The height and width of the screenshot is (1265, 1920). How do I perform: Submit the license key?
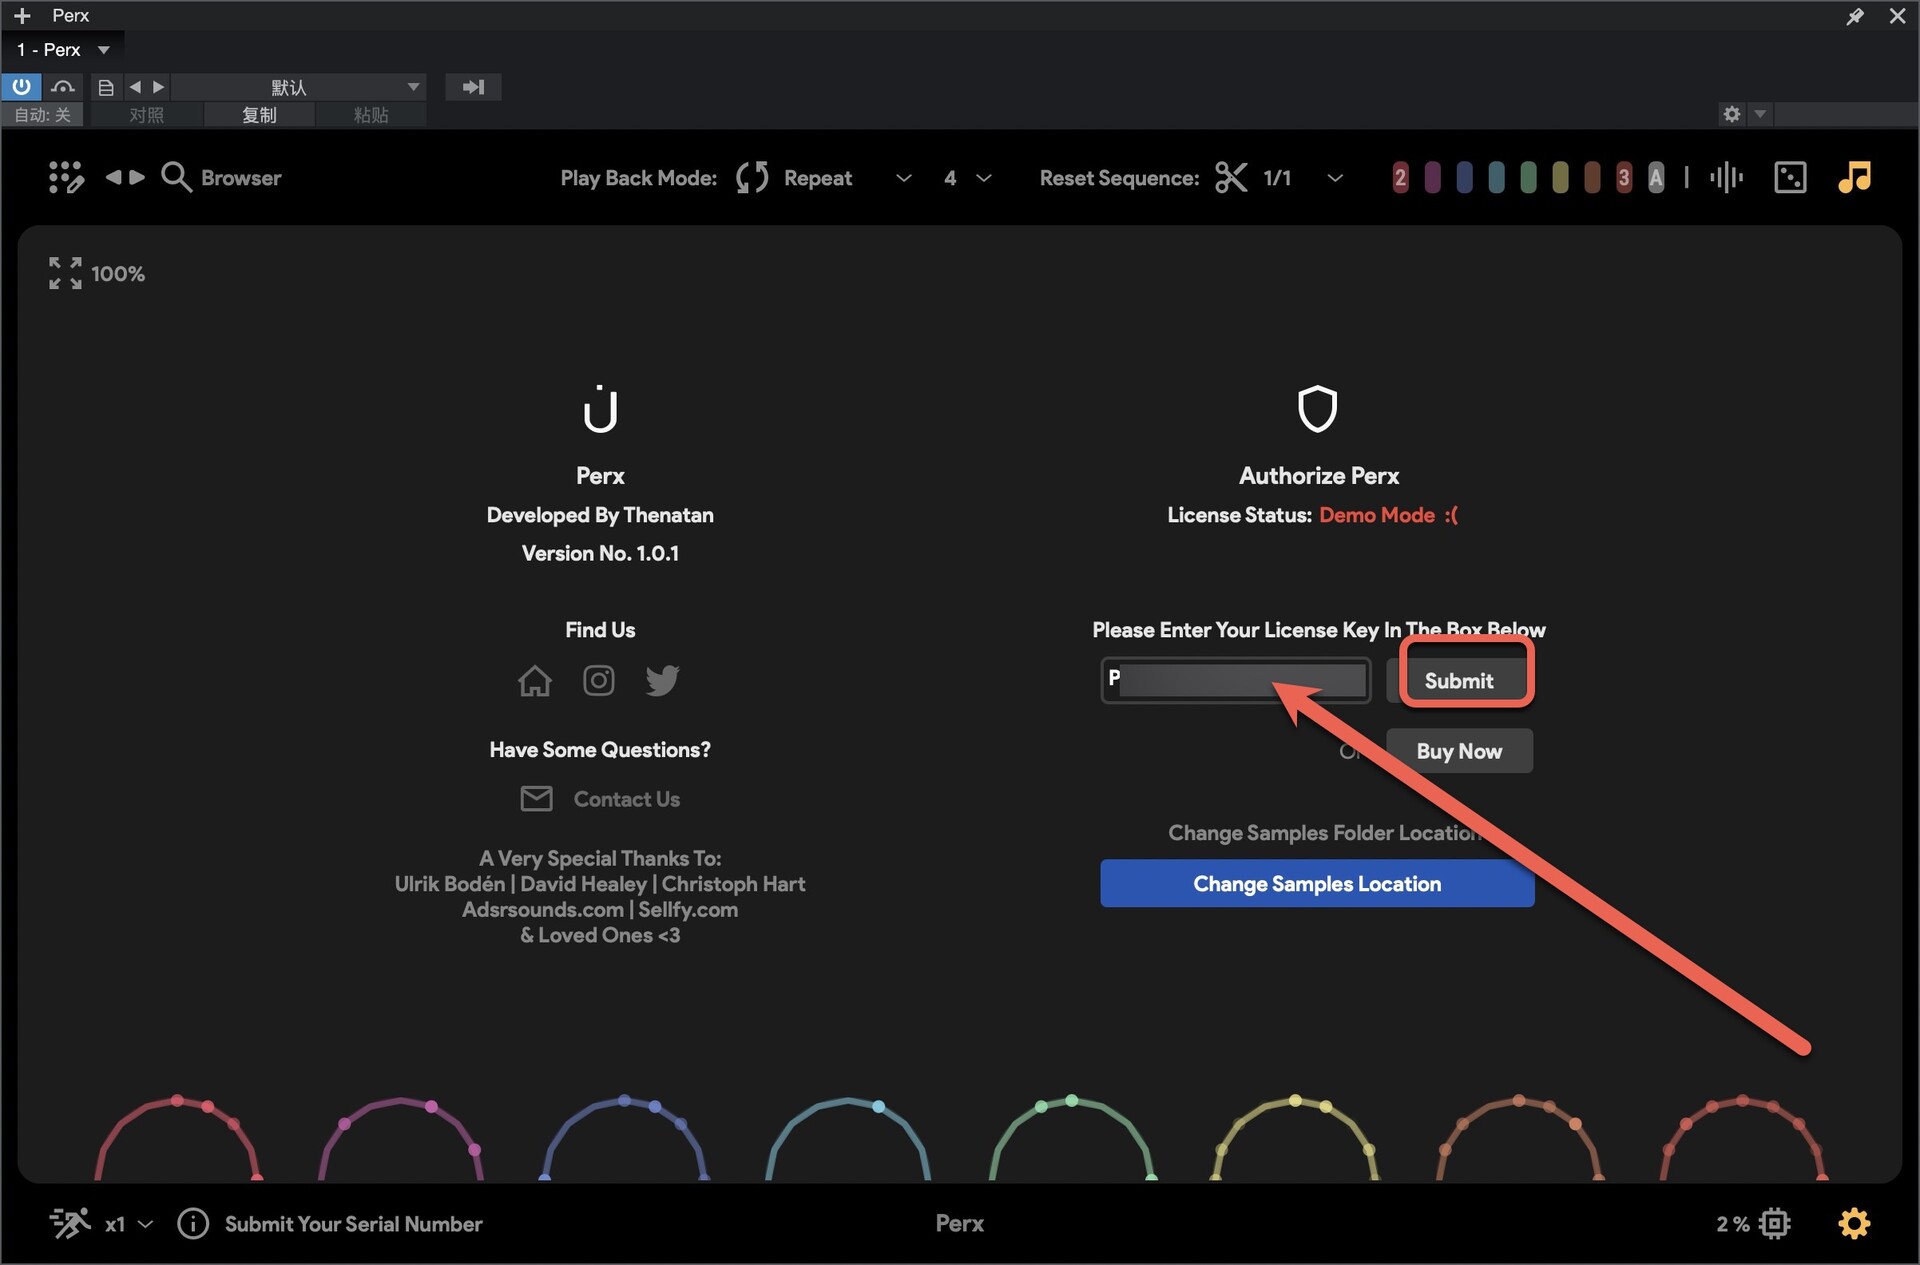tap(1460, 680)
